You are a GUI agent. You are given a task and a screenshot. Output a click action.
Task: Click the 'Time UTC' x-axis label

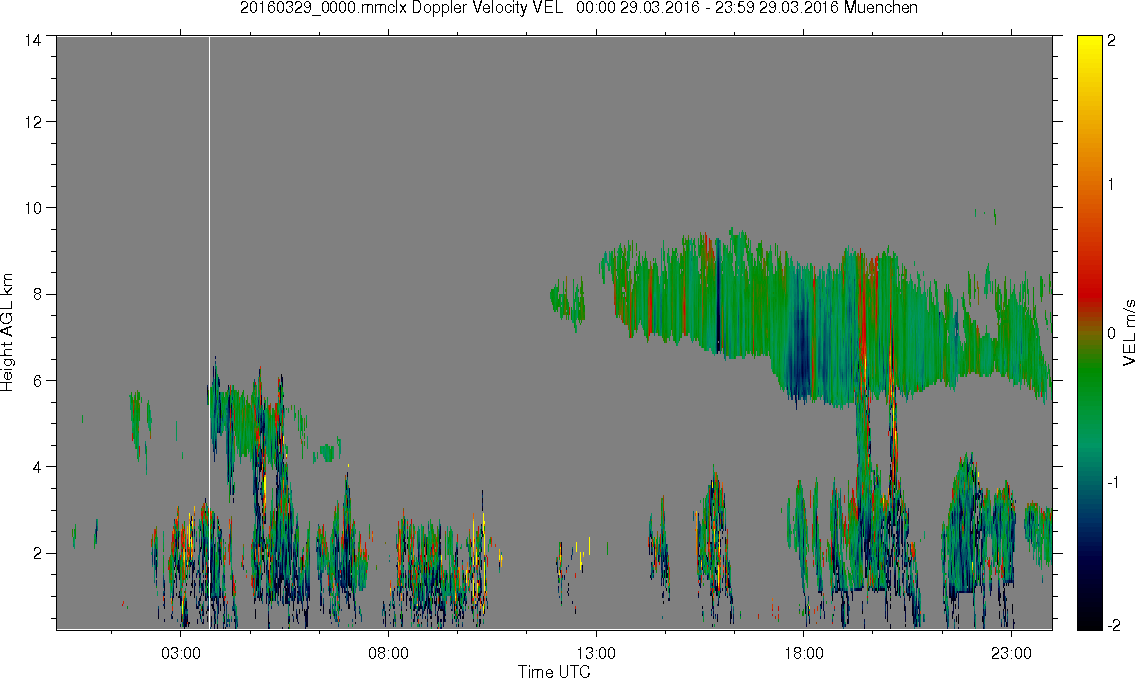pos(554,671)
